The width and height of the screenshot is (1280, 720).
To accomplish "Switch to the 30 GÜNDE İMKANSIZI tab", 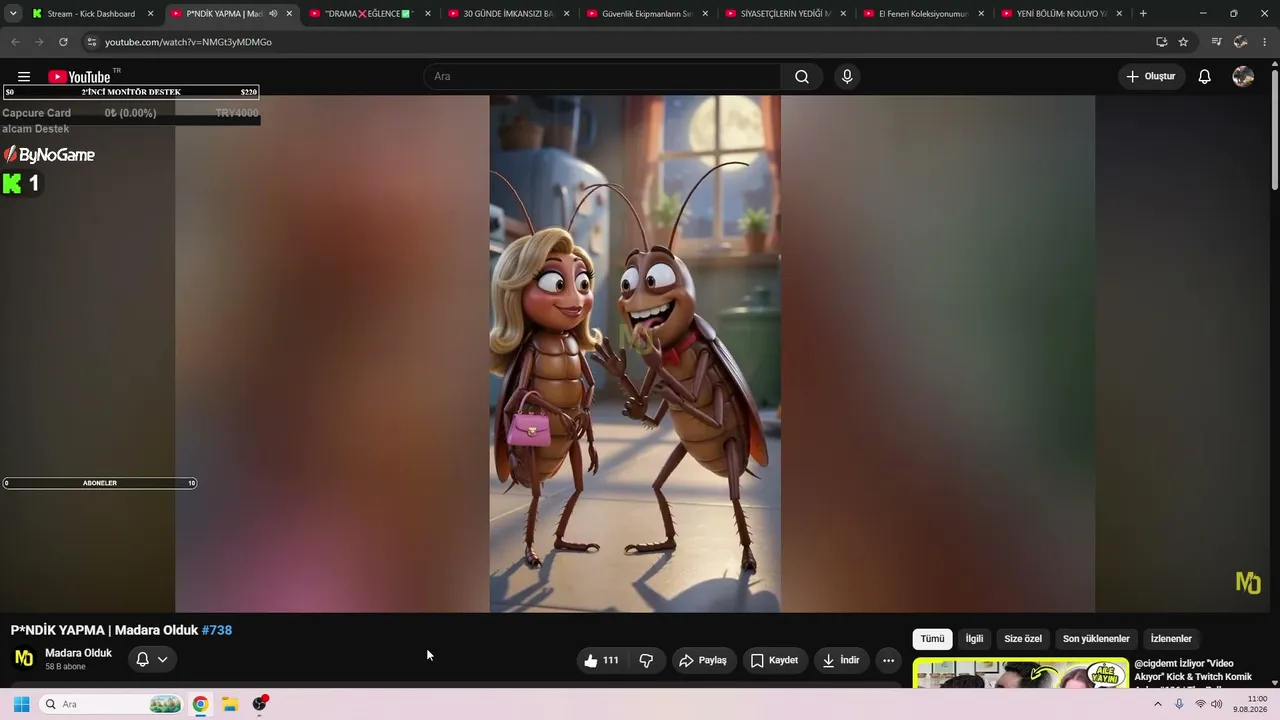I will click(x=508, y=14).
